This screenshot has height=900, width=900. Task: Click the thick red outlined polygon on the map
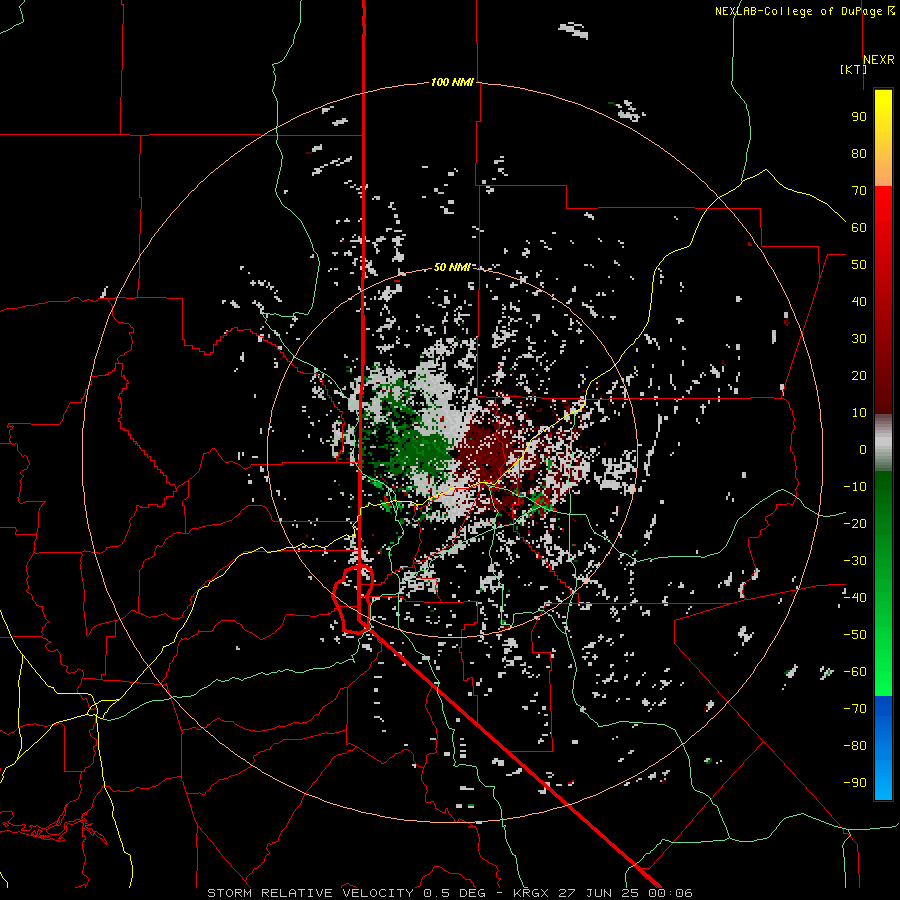pyautogui.click(x=354, y=599)
